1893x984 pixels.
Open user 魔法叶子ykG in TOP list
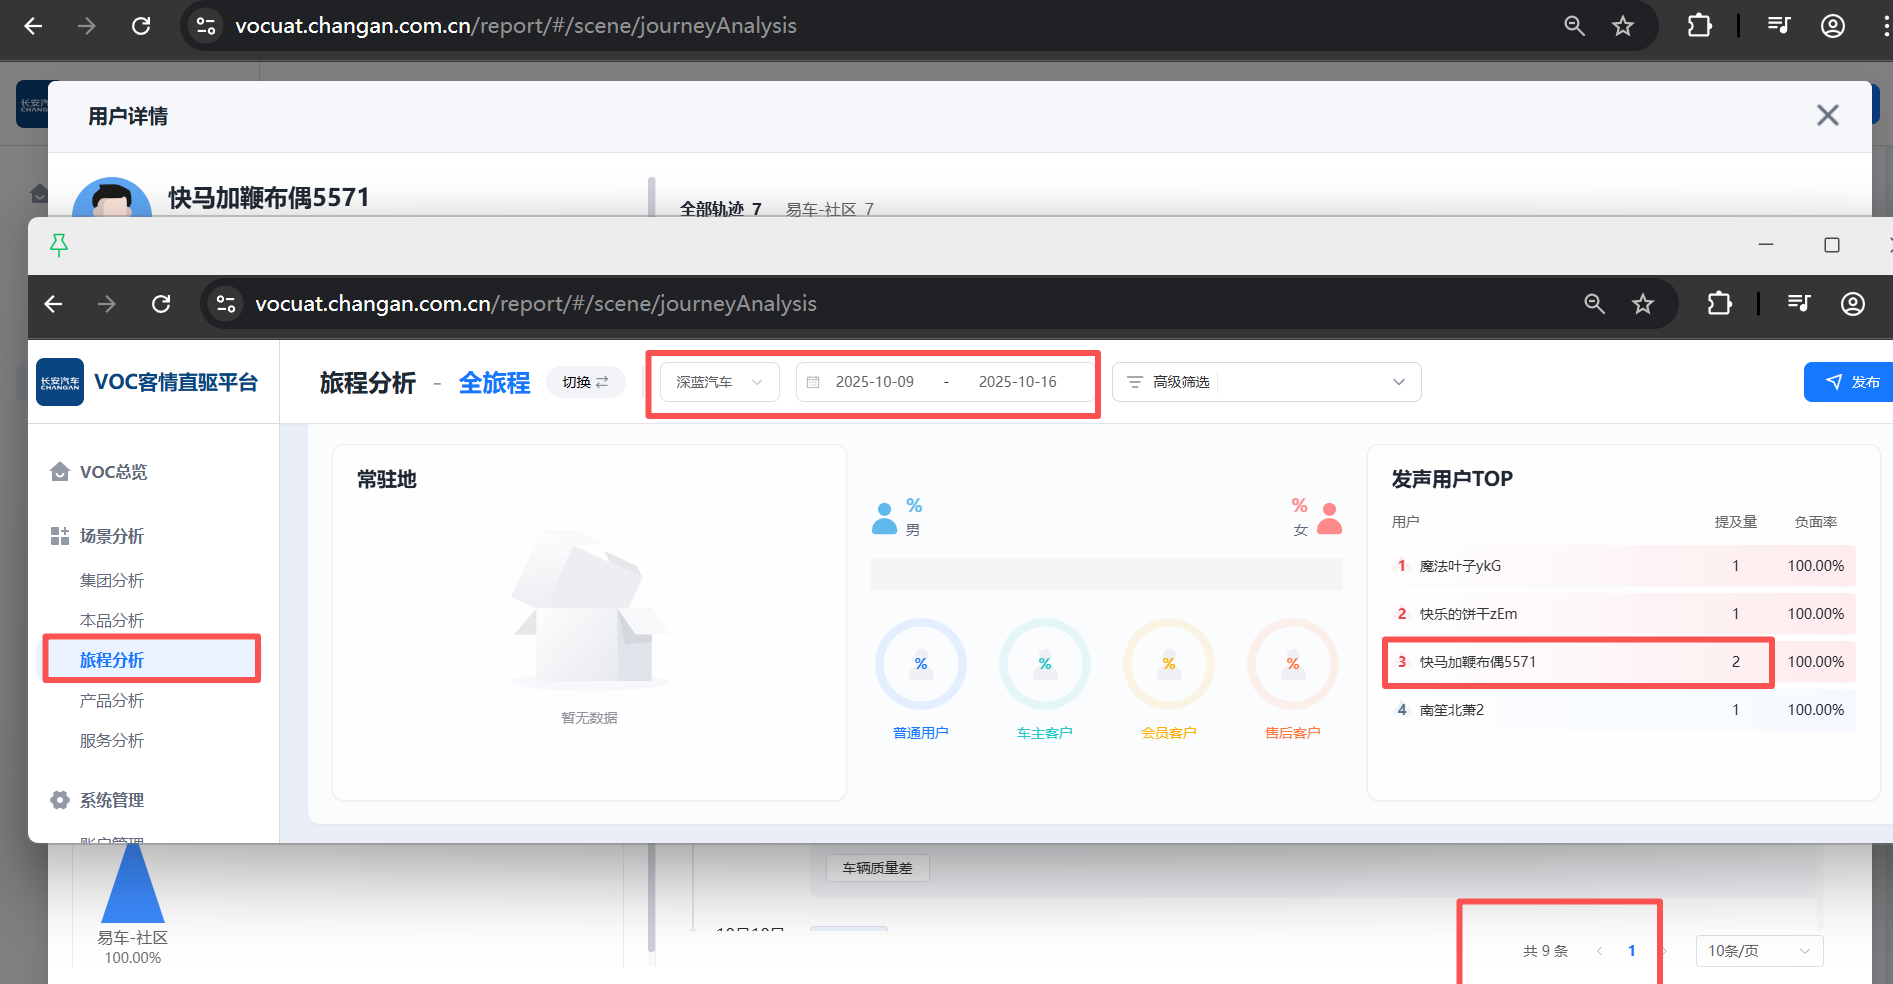[1460, 566]
